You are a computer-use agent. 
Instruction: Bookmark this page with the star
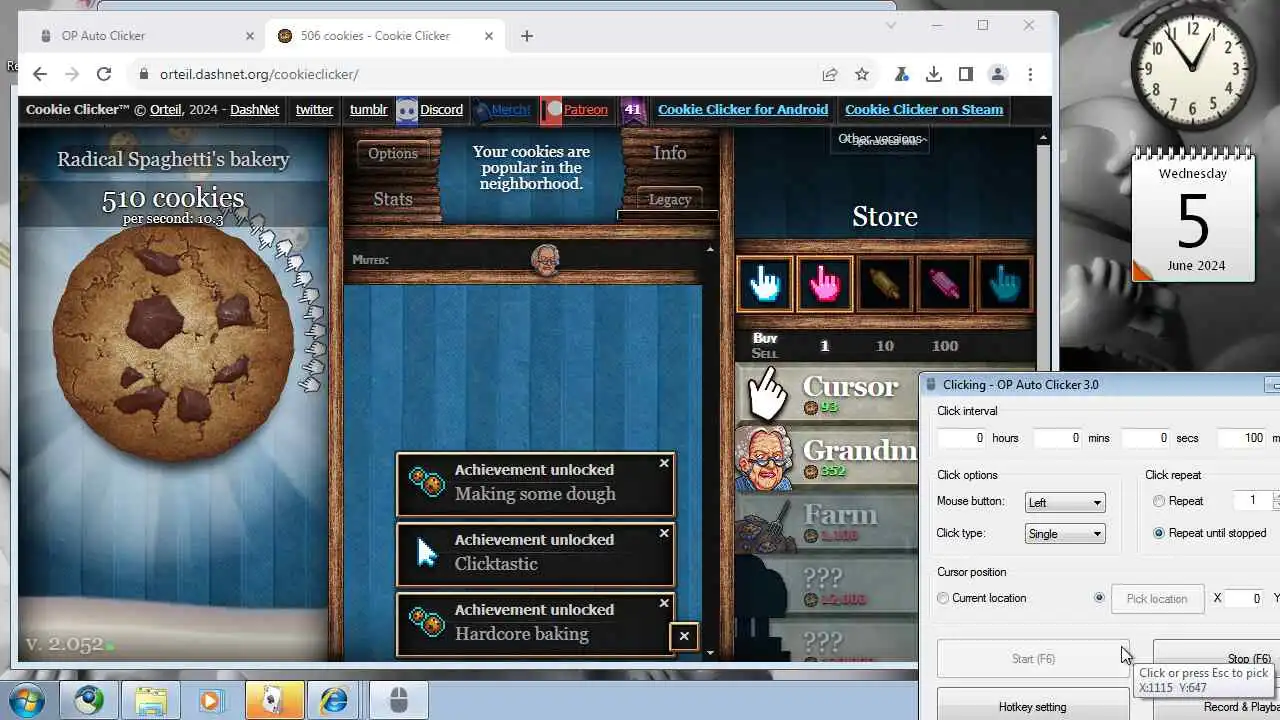pos(862,74)
